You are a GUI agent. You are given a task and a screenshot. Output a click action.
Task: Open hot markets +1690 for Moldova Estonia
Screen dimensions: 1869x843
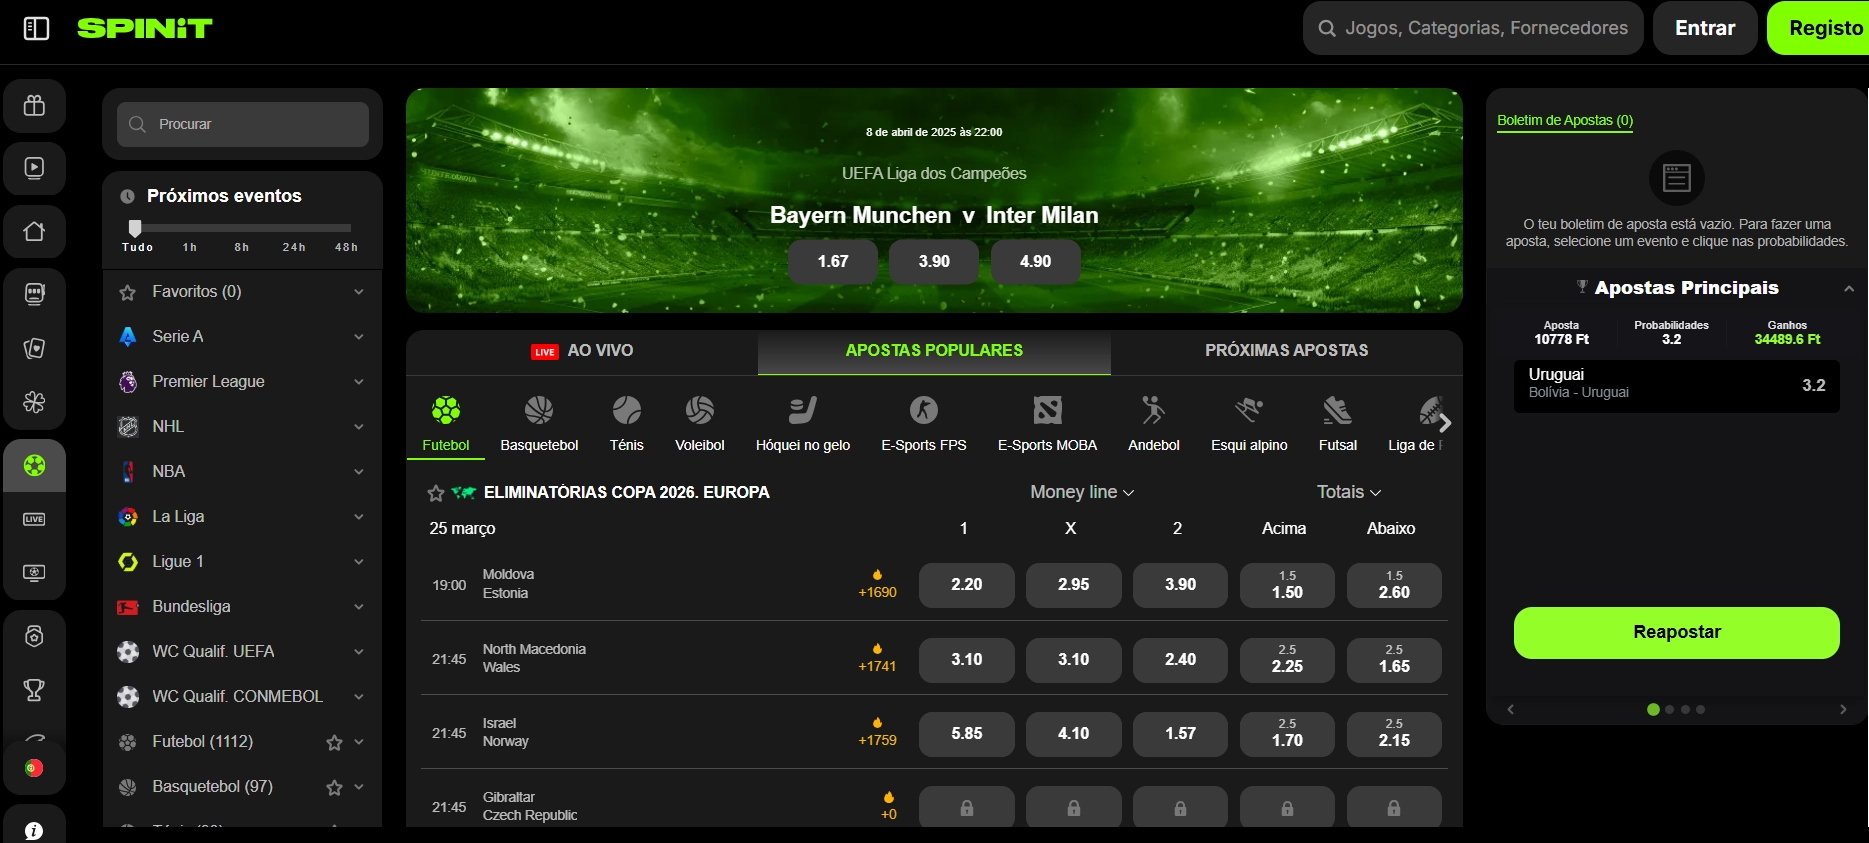pyautogui.click(x=877, y=584)
